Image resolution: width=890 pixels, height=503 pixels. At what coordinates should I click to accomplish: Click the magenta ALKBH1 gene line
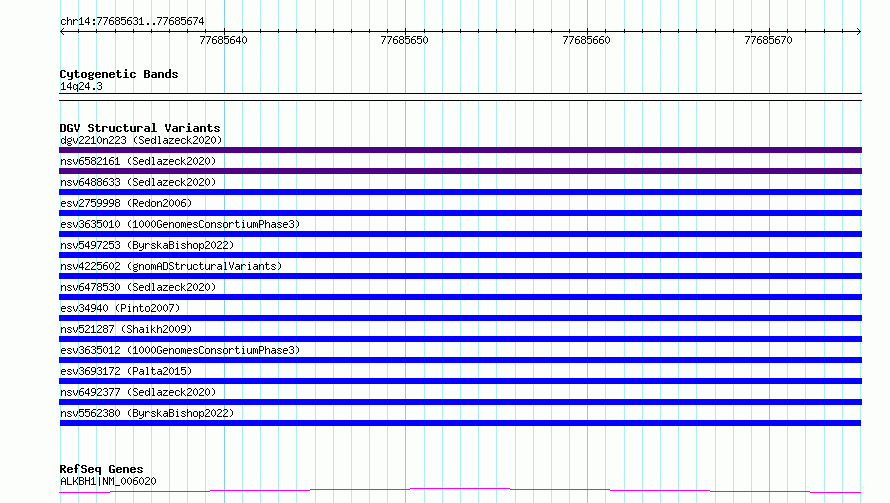click(460, 490)
